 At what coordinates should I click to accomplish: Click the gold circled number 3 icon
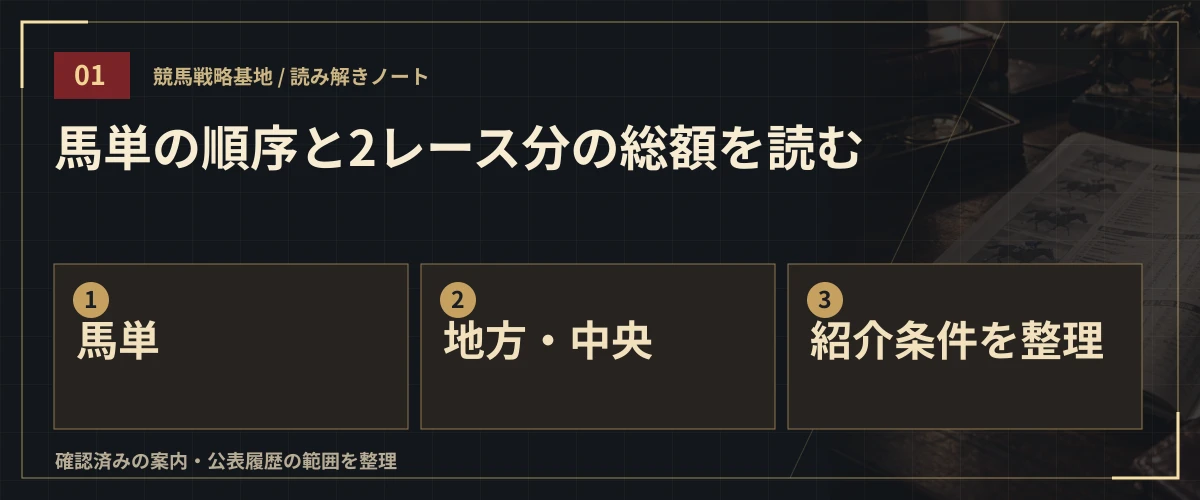[x=825, y=299]
